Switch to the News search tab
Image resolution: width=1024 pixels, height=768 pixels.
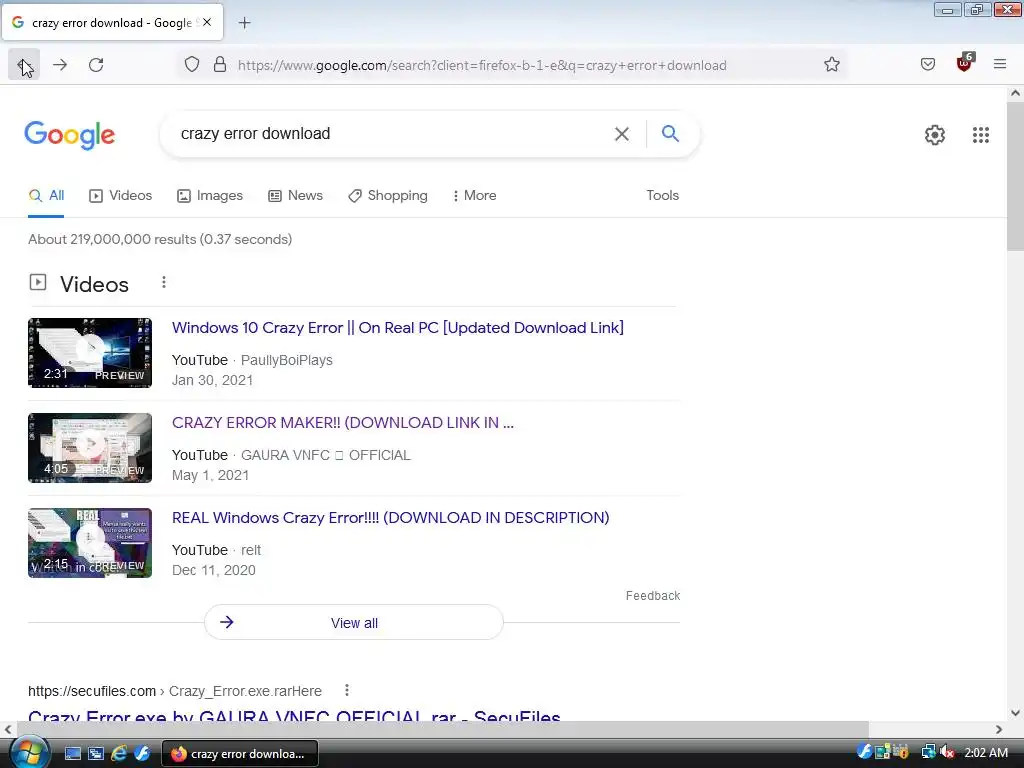(296, 195)
